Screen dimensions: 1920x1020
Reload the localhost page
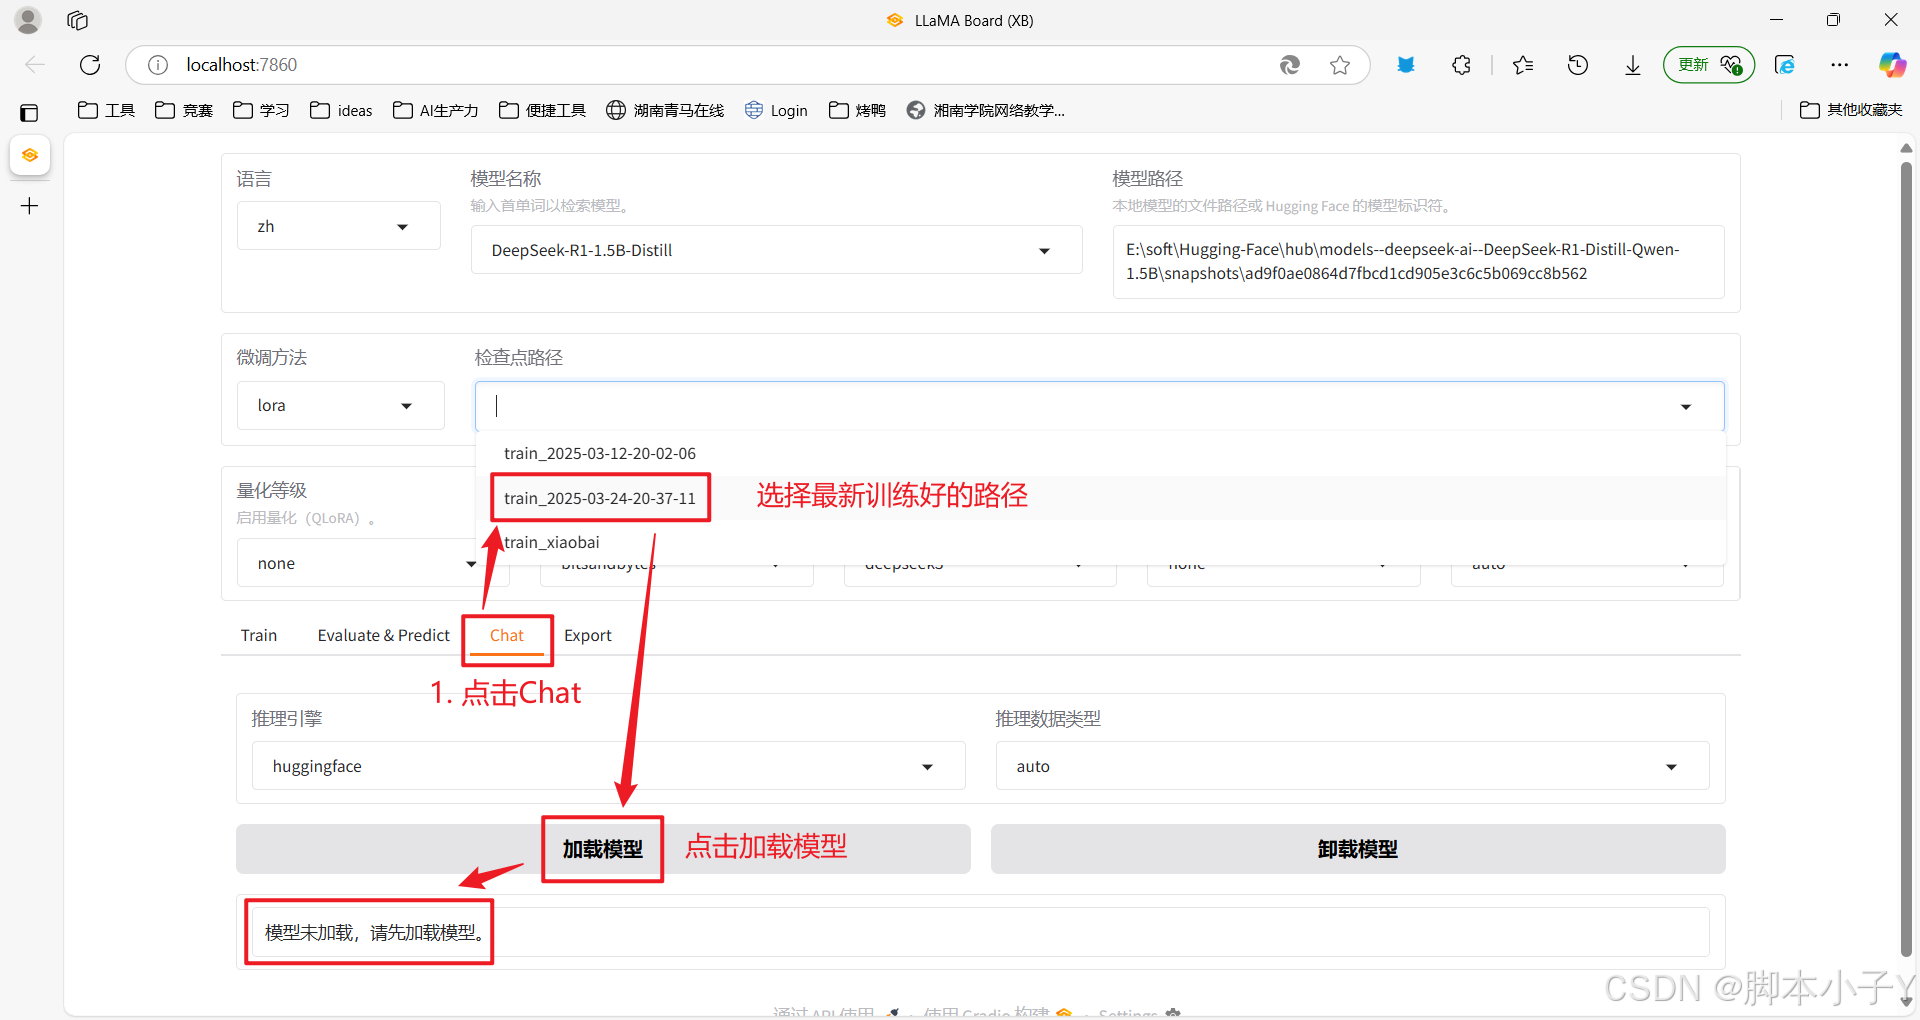[x=90, y=65]
